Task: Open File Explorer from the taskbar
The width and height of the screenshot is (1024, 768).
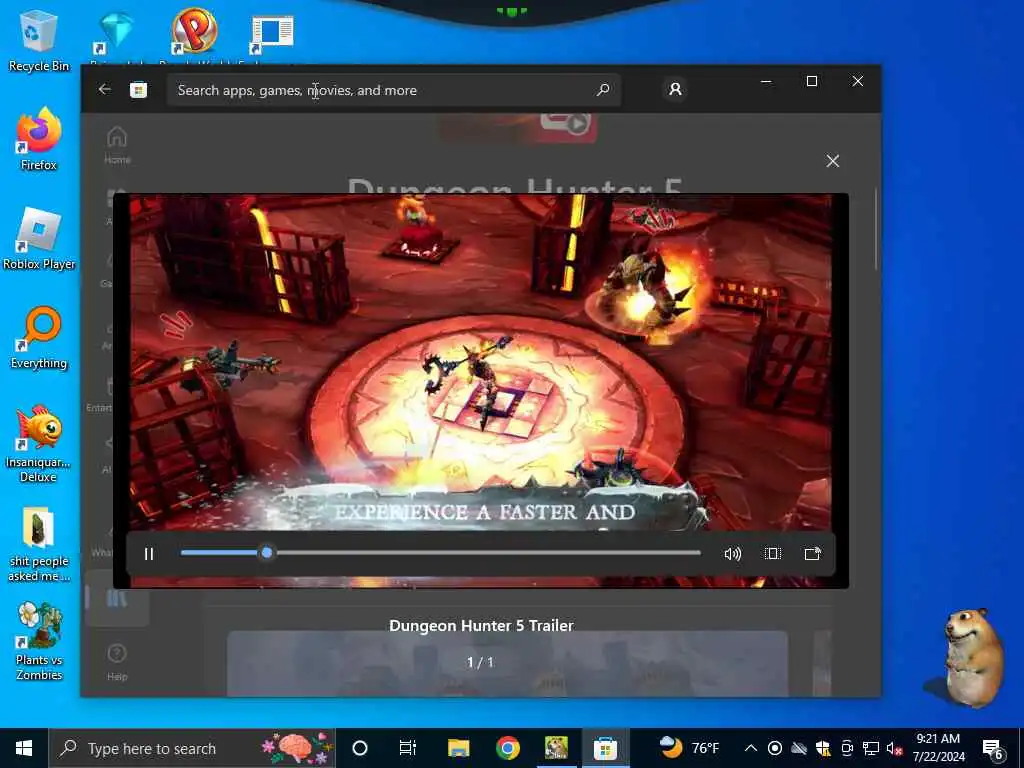Action: (x=458, y=748)
